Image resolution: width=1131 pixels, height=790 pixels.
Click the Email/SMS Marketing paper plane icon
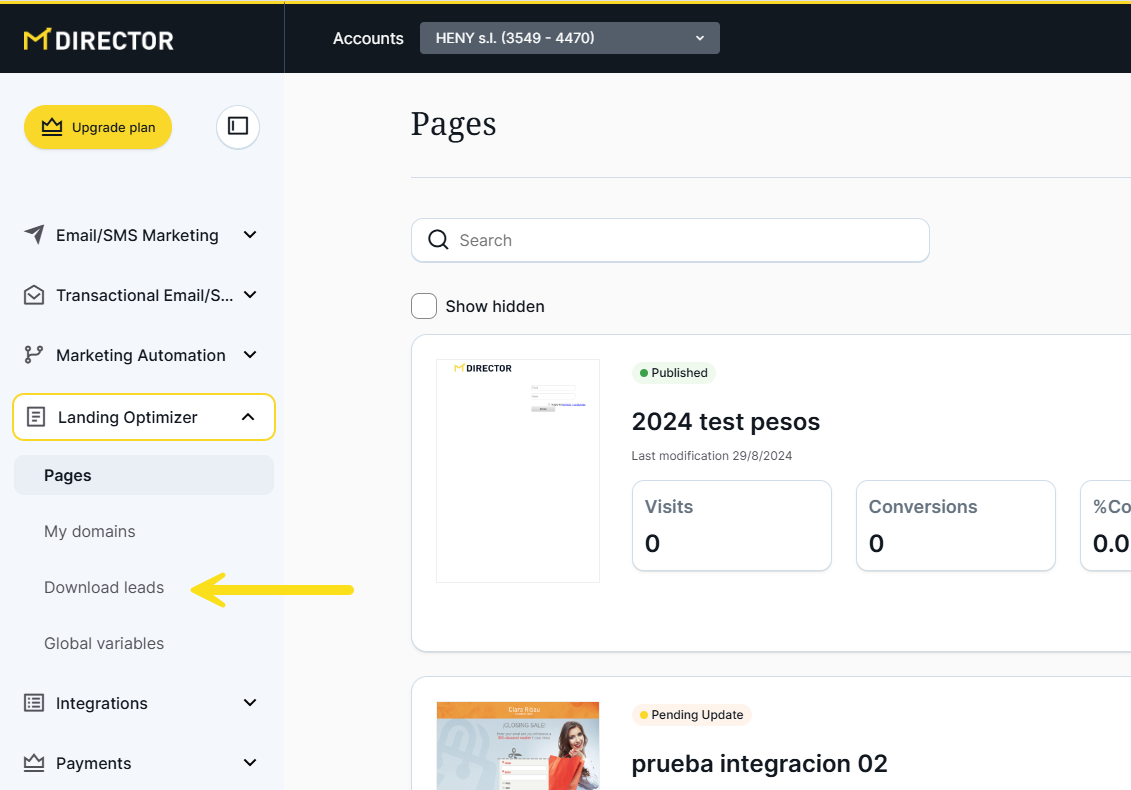click(x=34, y=235)
